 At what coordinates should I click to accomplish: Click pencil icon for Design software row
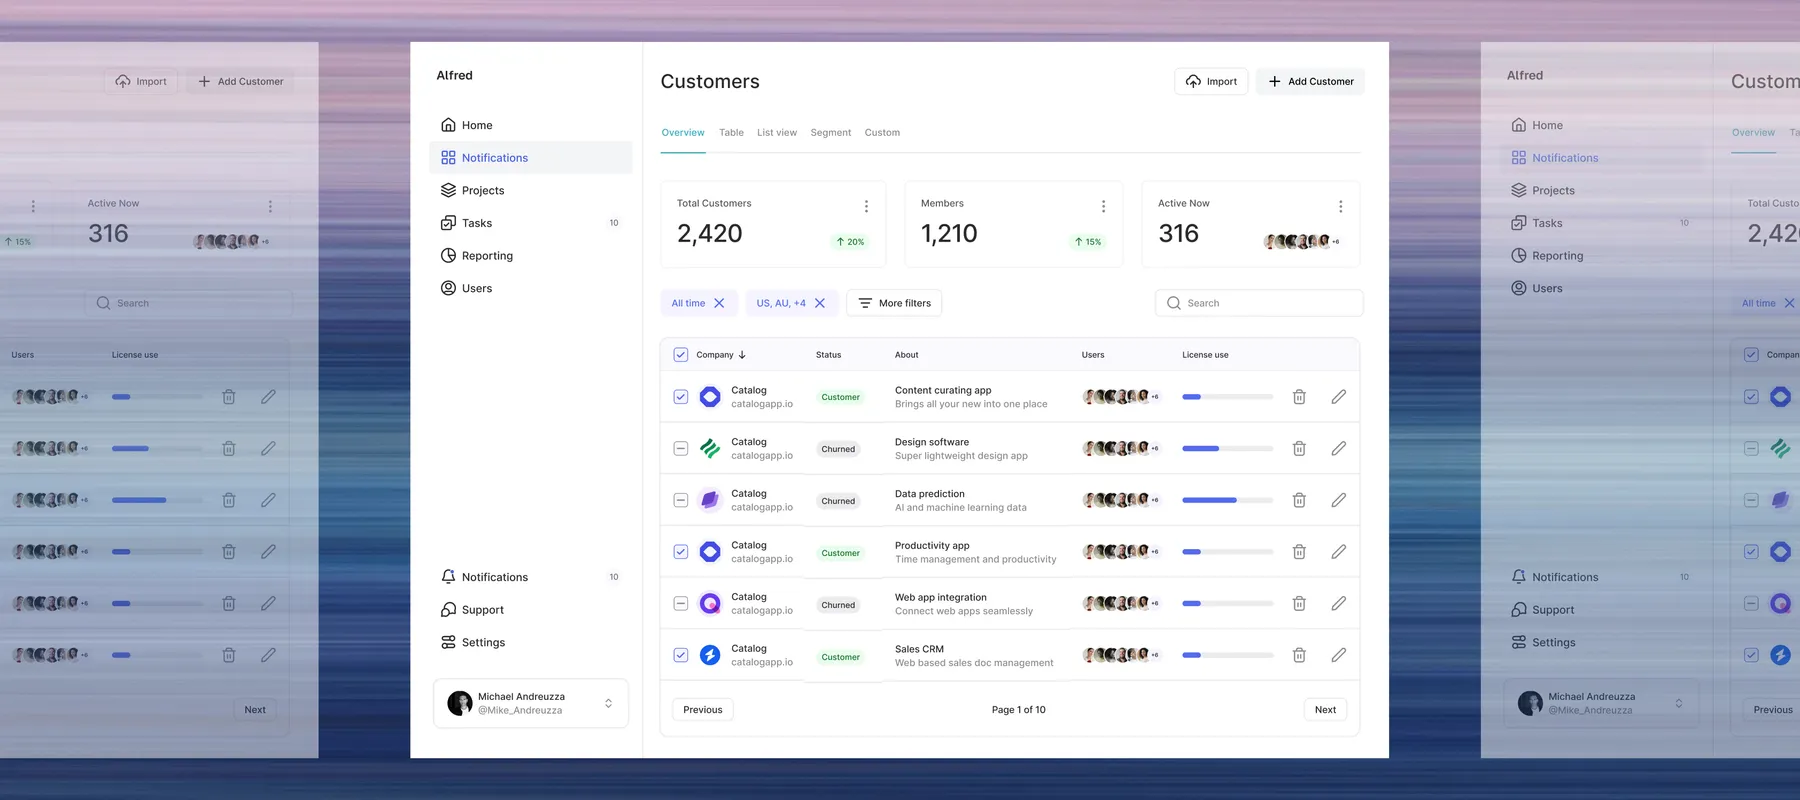point(1338,449)
